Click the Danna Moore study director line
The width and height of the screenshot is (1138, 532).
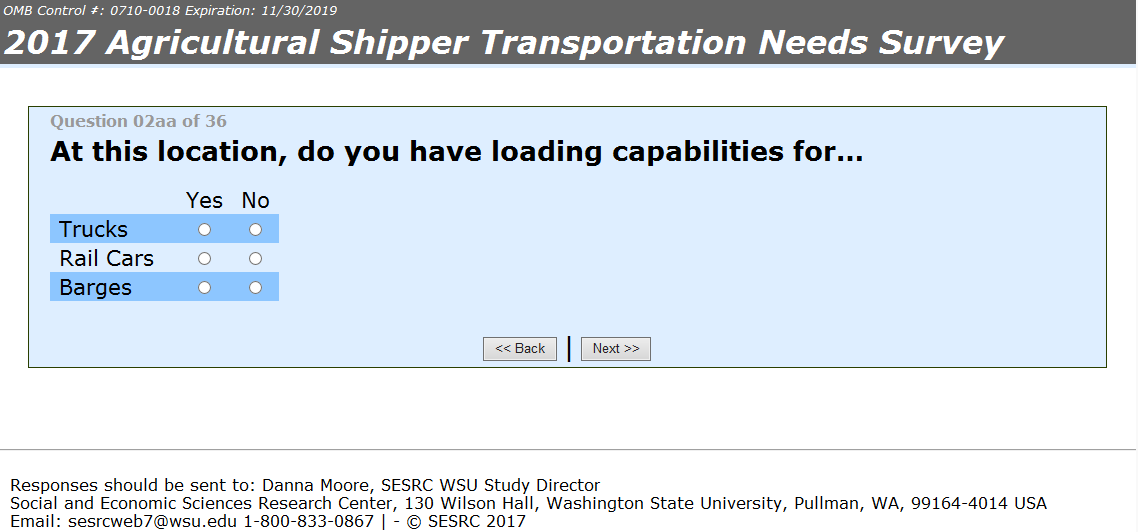click(305, 486)
